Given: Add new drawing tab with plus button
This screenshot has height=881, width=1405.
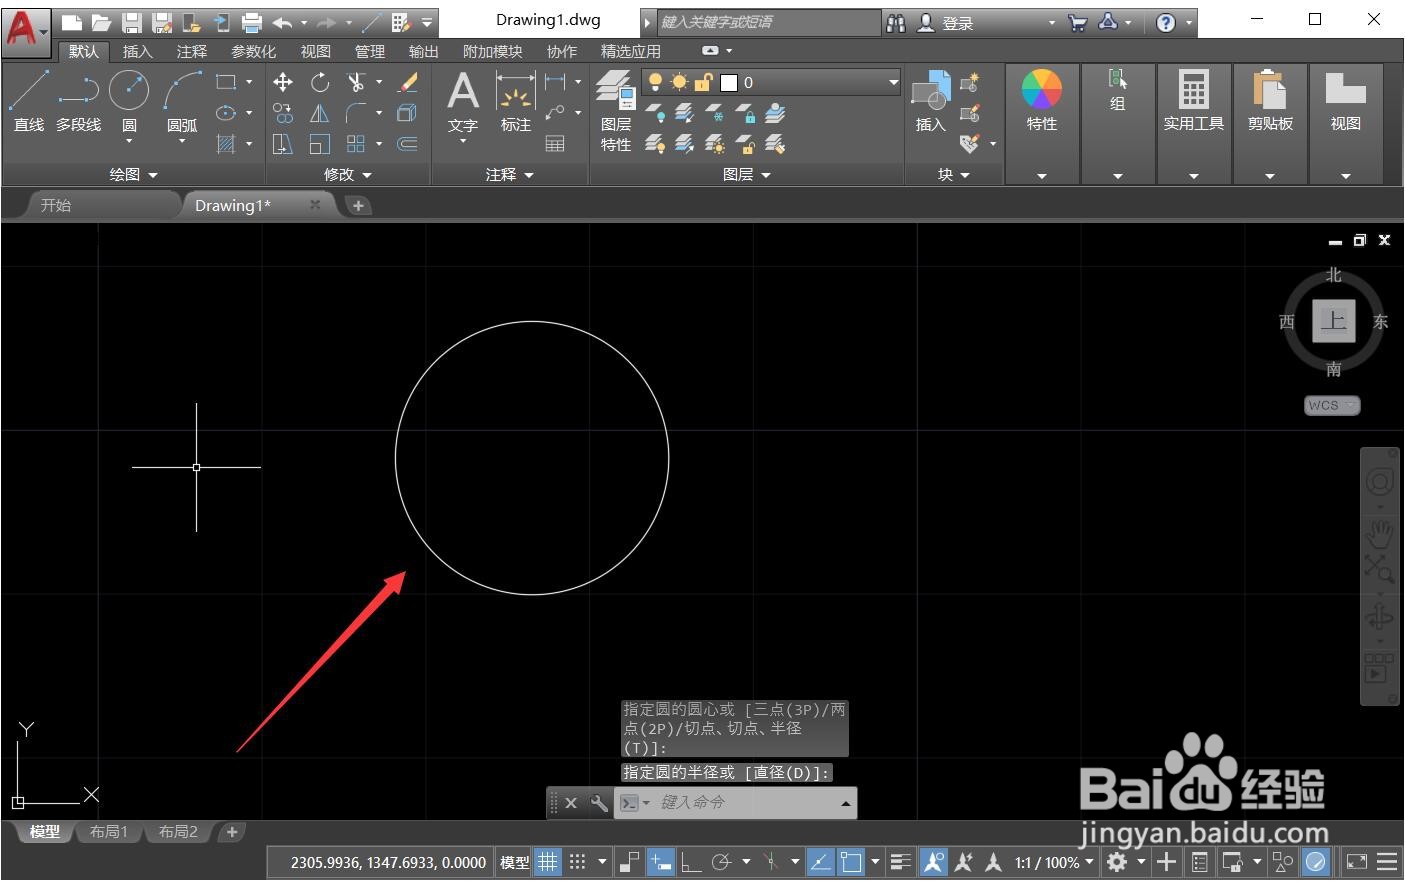Looking at the screenshot, I should tap(358, 205).
